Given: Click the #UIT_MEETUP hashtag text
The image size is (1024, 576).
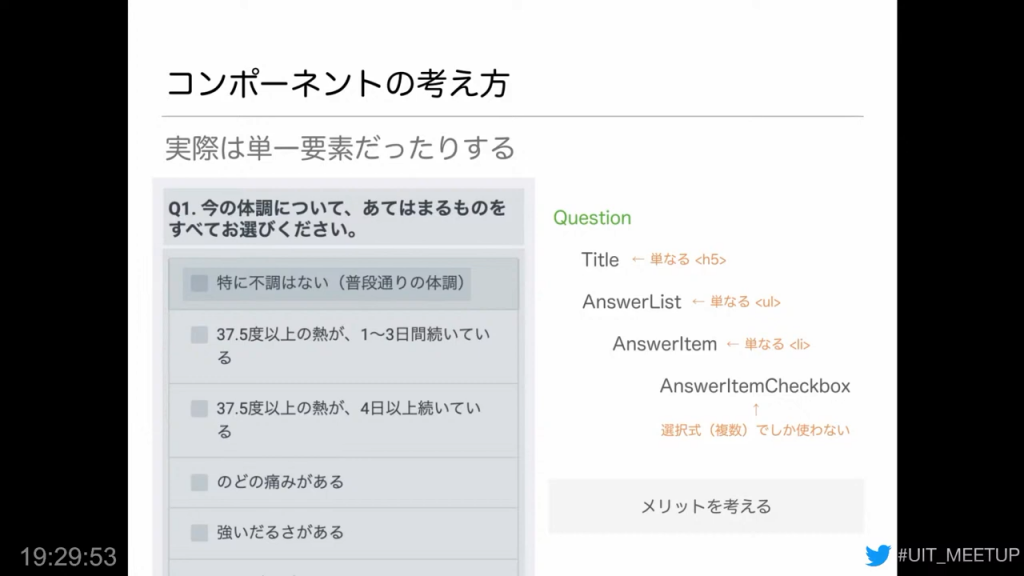Looking at the screenshot, I should pos(958,555).
